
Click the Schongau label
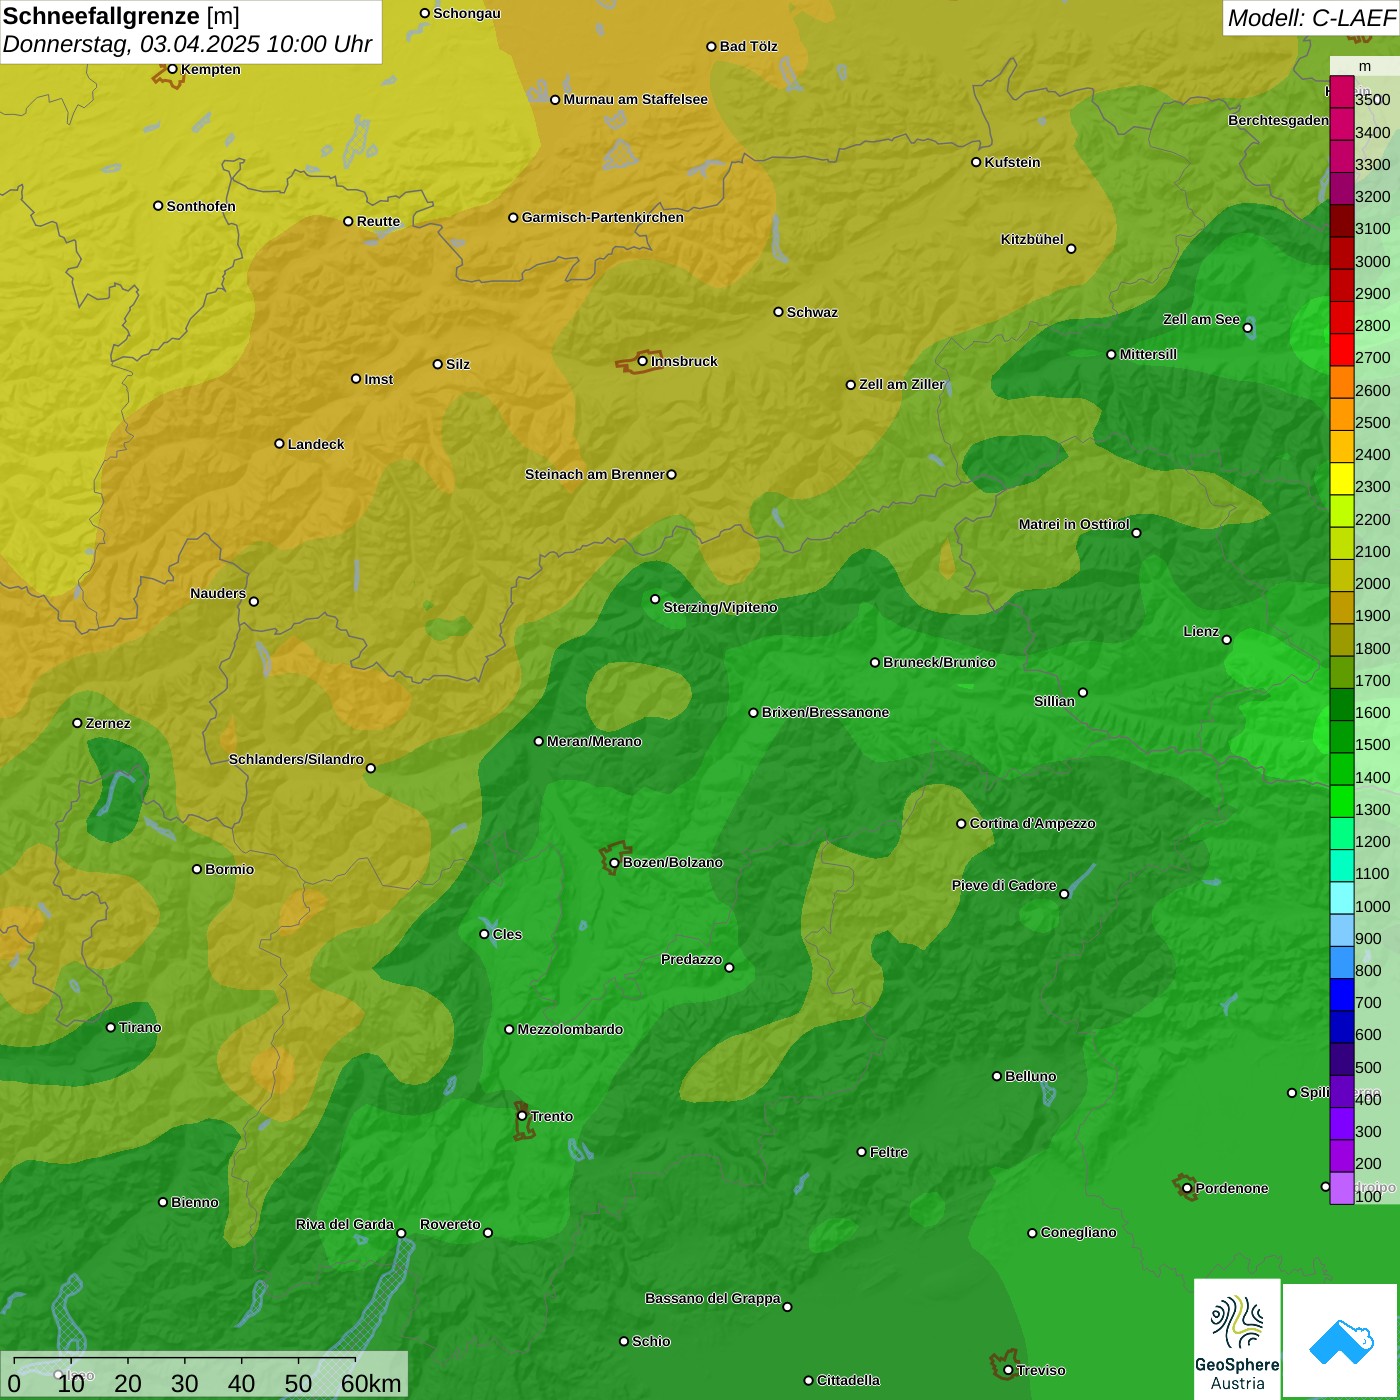pos(467,13)
